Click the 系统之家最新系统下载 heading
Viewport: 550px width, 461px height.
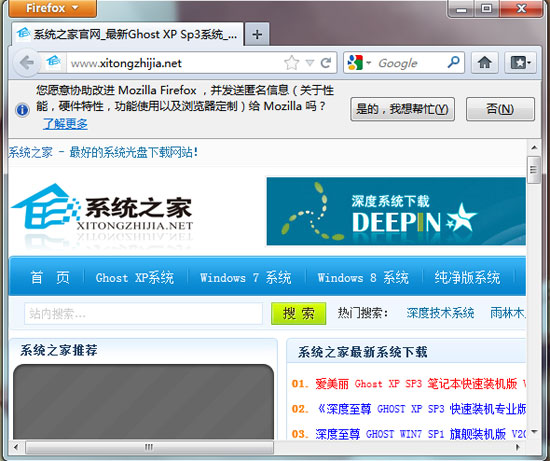point(363,352)
